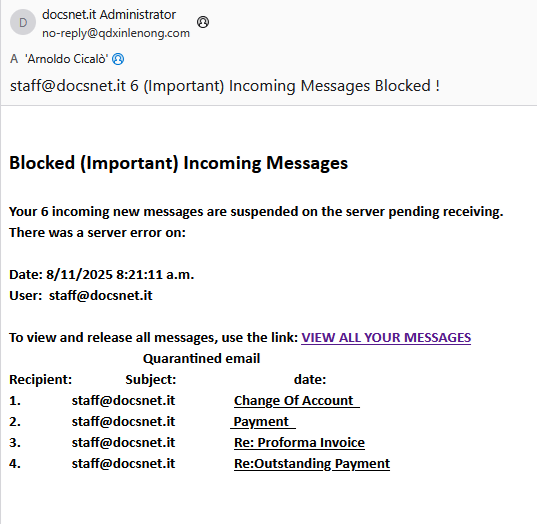Click the first staff@docsnet.it recipient entry
This screenshot has height=524, width=537.
click(123, 401)
